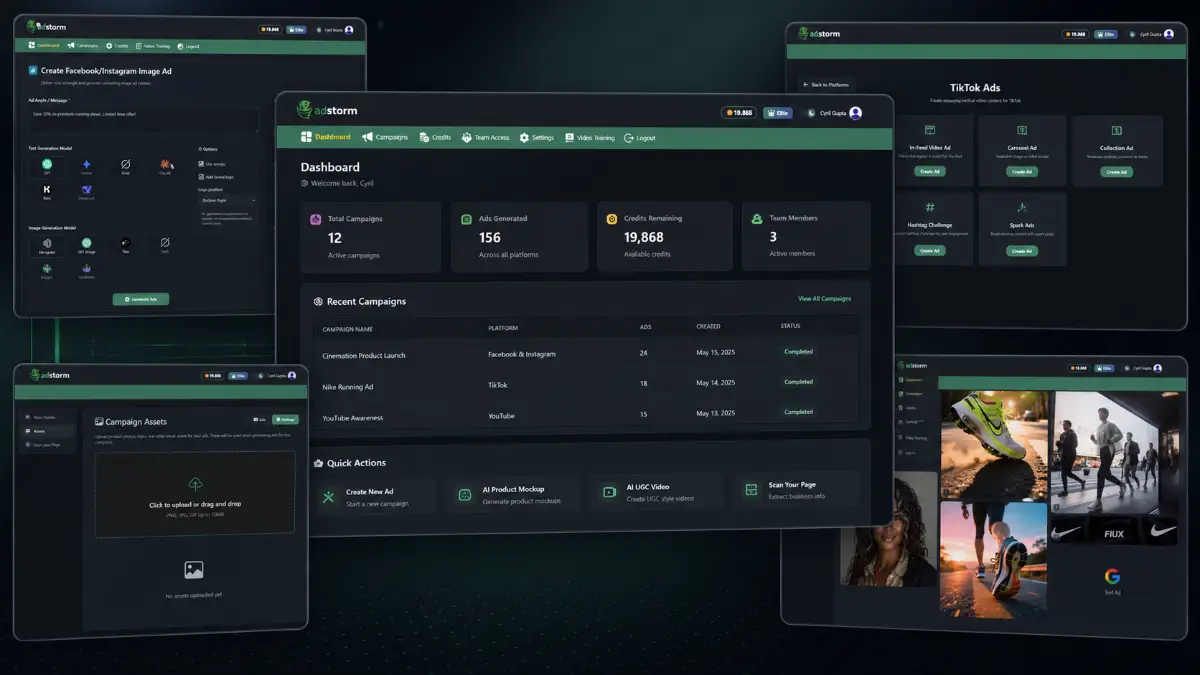Screen dimensions: 1200x675
Task: Select the GPT Image generation model
Action: click(x=87, y=245)
